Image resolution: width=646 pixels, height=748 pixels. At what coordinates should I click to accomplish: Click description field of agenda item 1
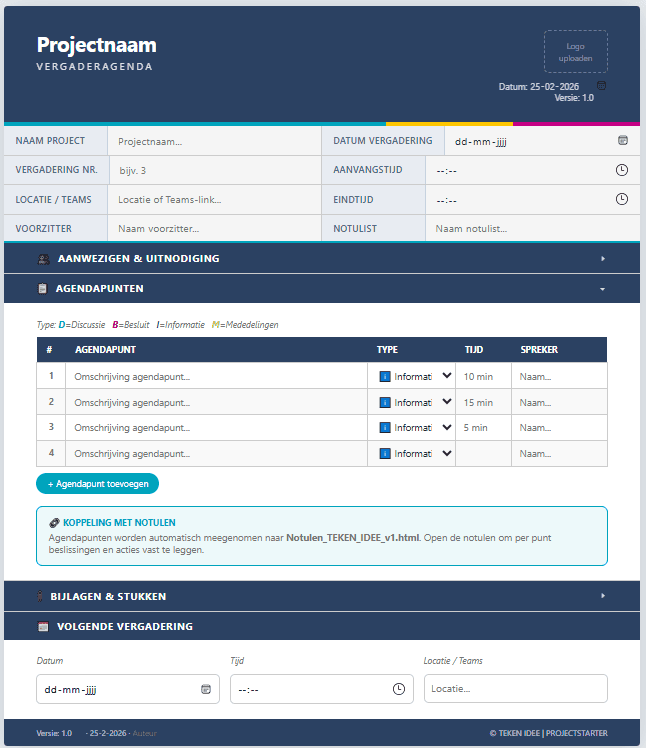[x=216, y=376]
